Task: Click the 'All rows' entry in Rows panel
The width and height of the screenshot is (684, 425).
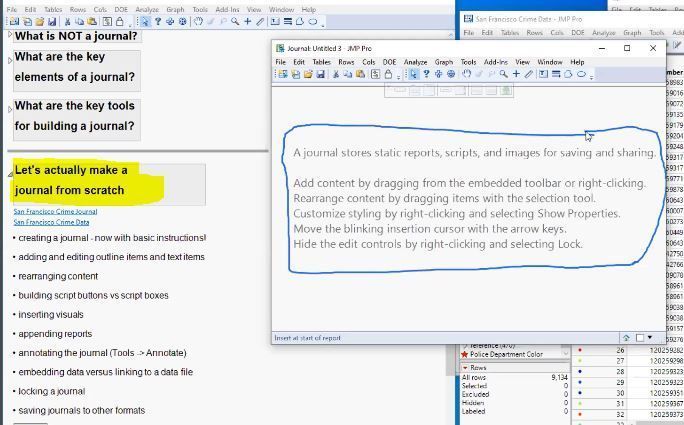Action: (474, 377)
